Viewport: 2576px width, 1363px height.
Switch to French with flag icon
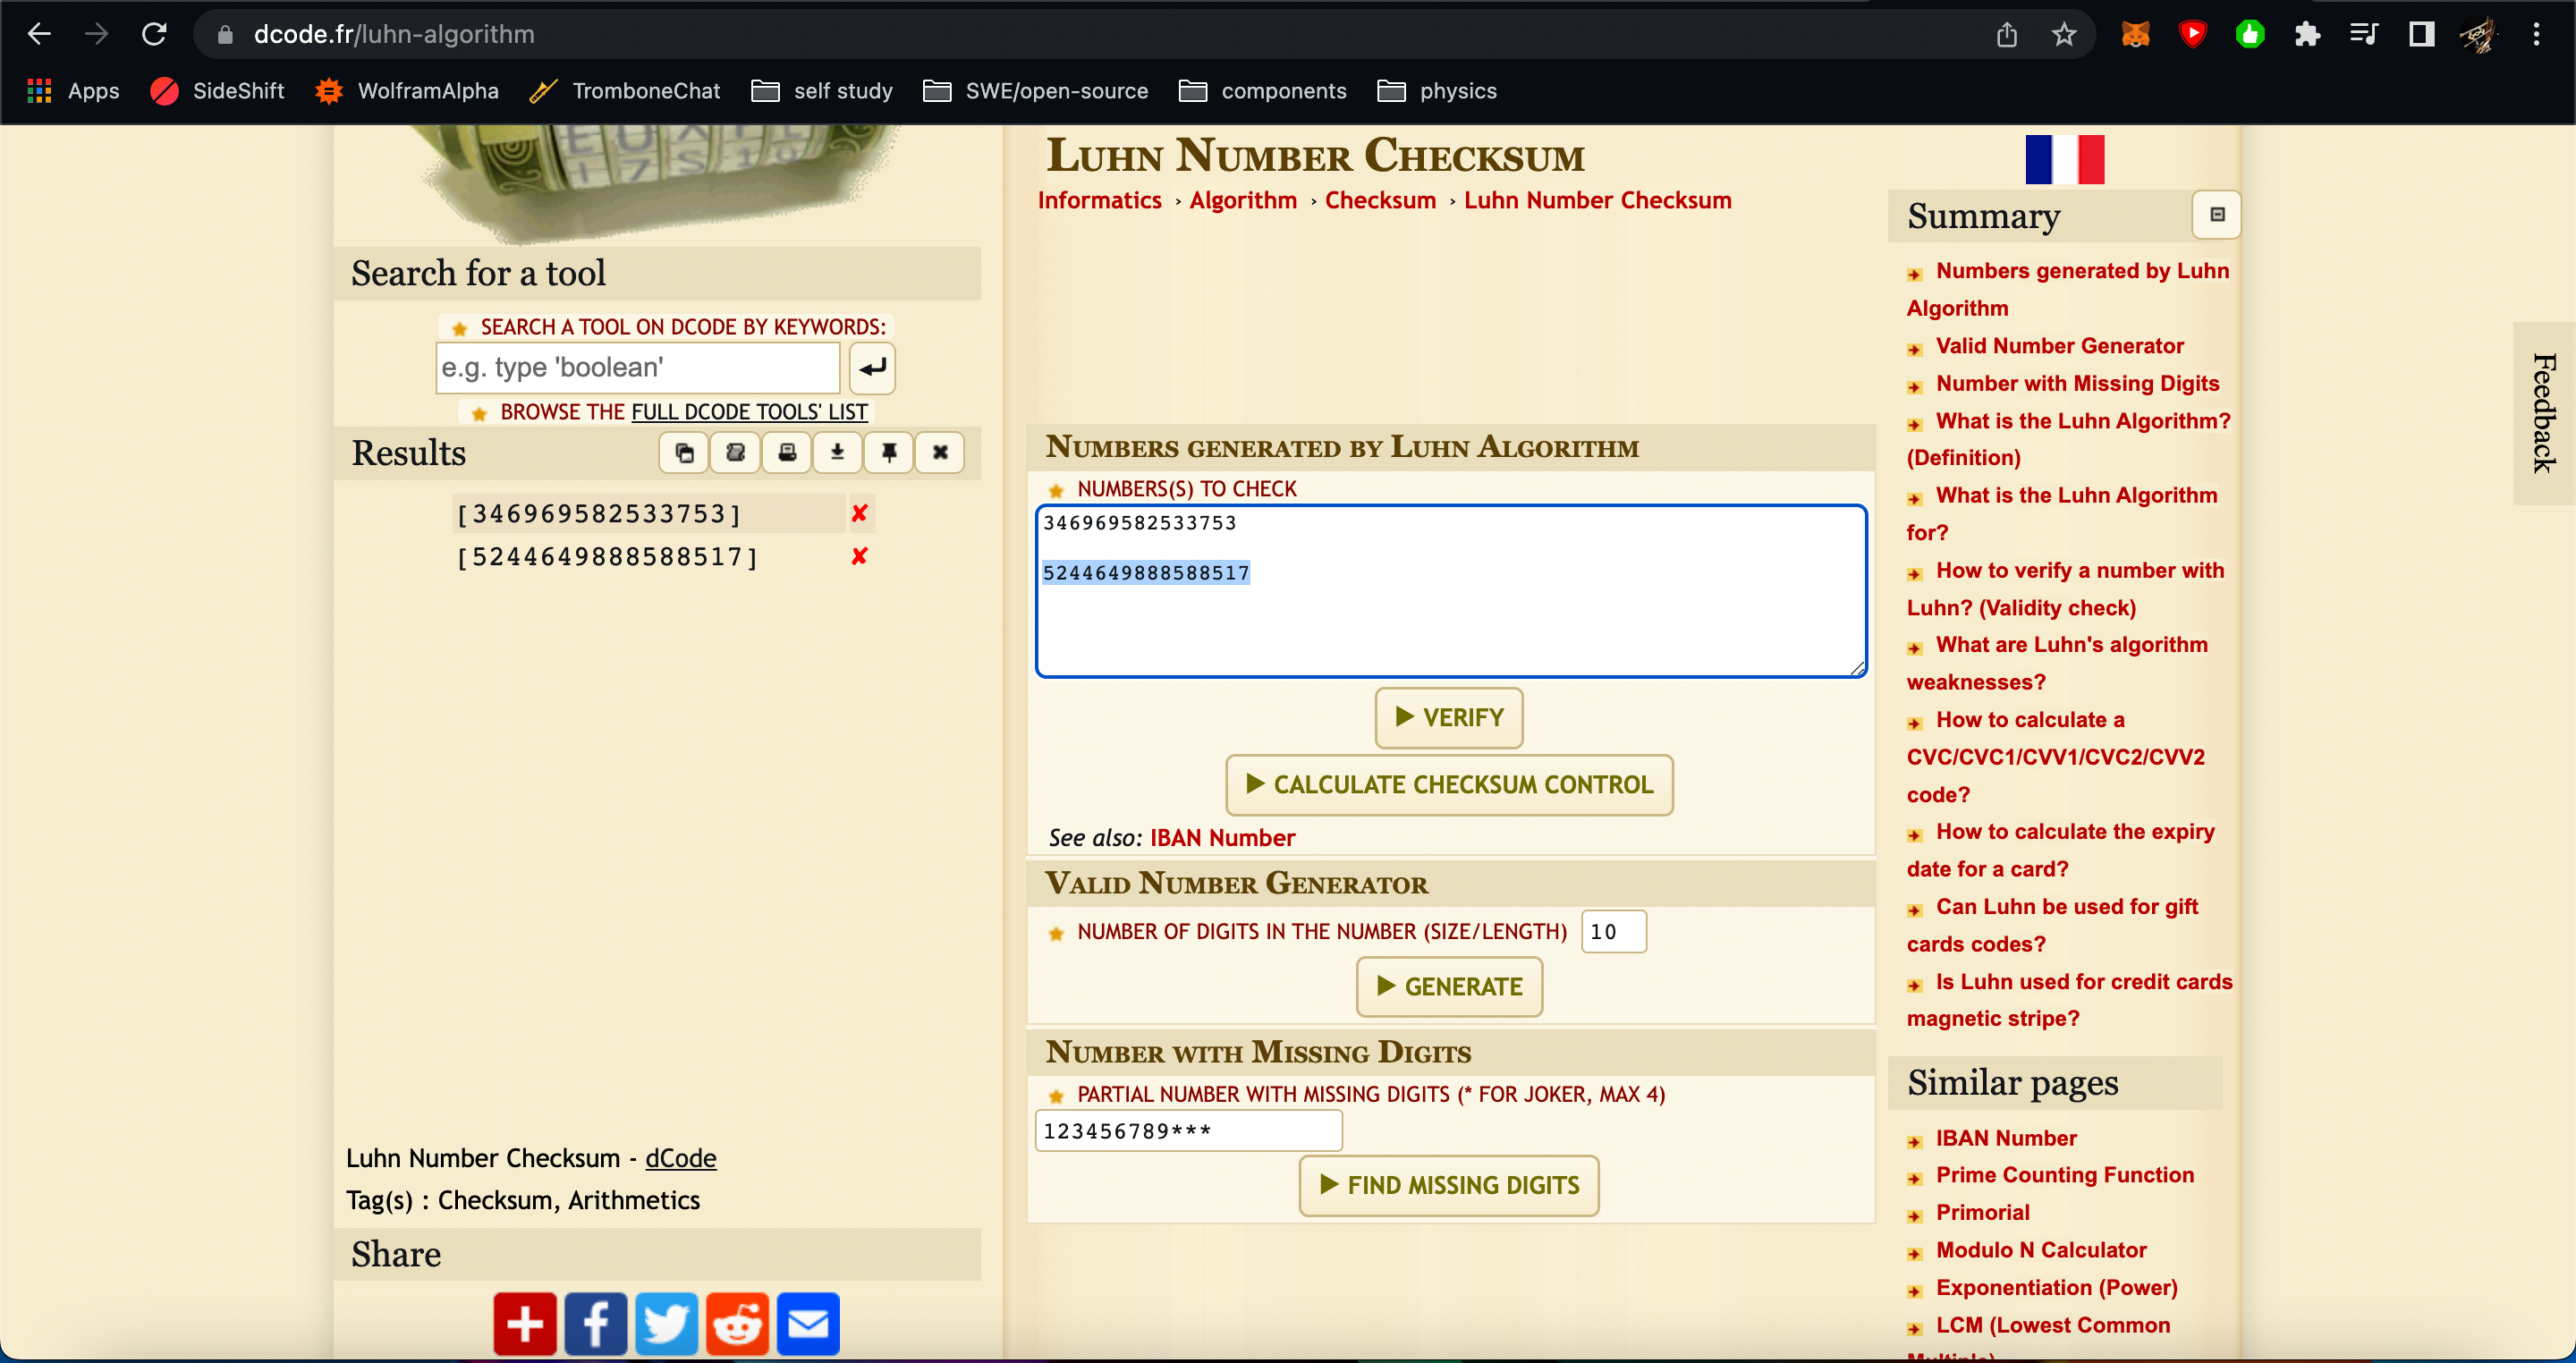[2064, 160]
